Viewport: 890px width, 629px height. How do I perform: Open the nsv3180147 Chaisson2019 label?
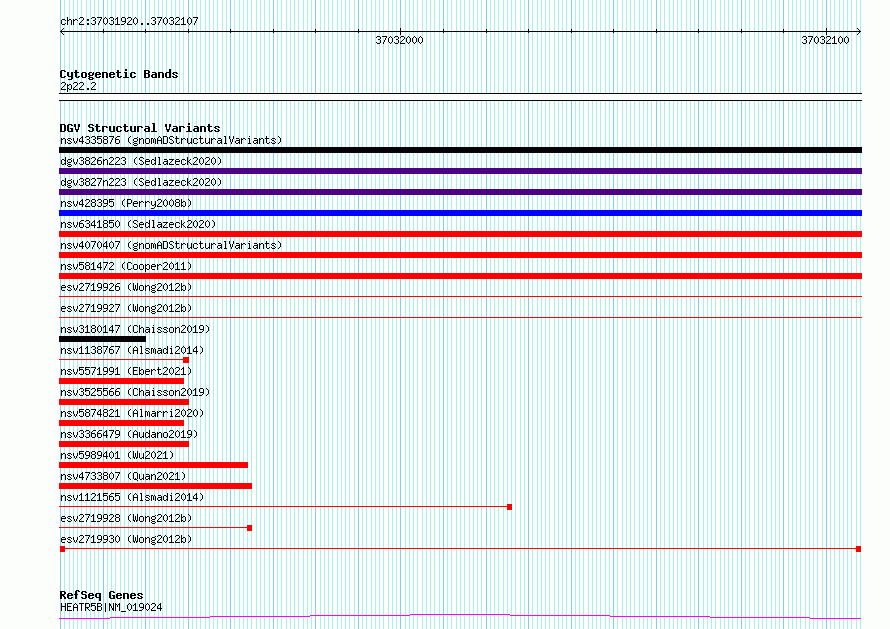(x=135, y=329)
